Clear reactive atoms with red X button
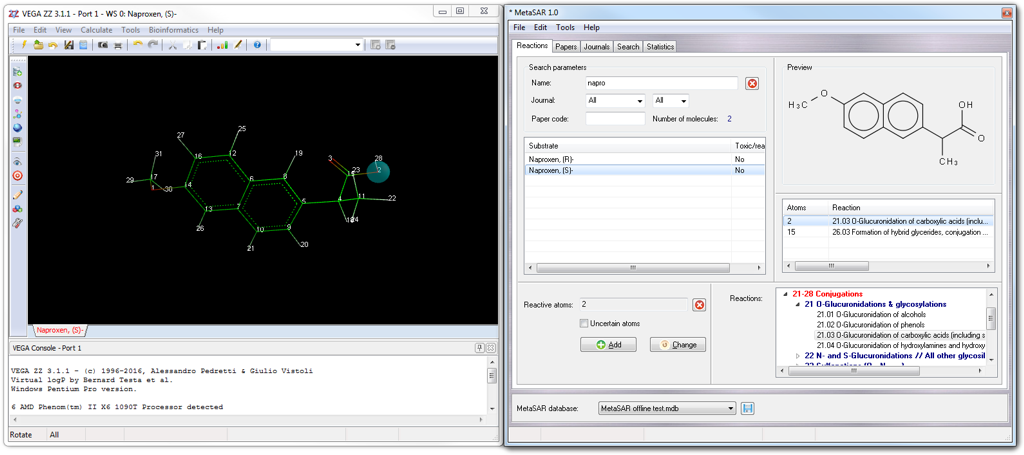1024x455 pixels. click(x=699, y=305)
